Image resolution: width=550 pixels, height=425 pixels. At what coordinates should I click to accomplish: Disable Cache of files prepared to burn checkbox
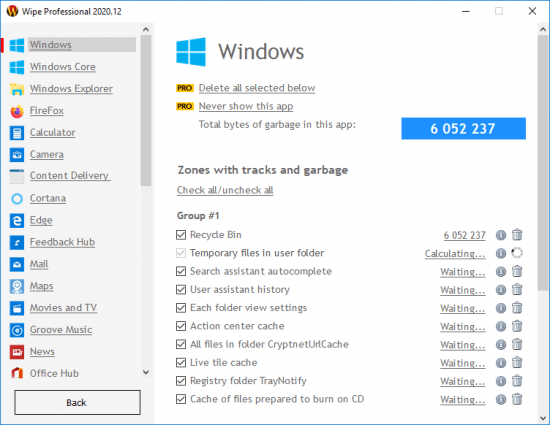click(x=181, y=399)
